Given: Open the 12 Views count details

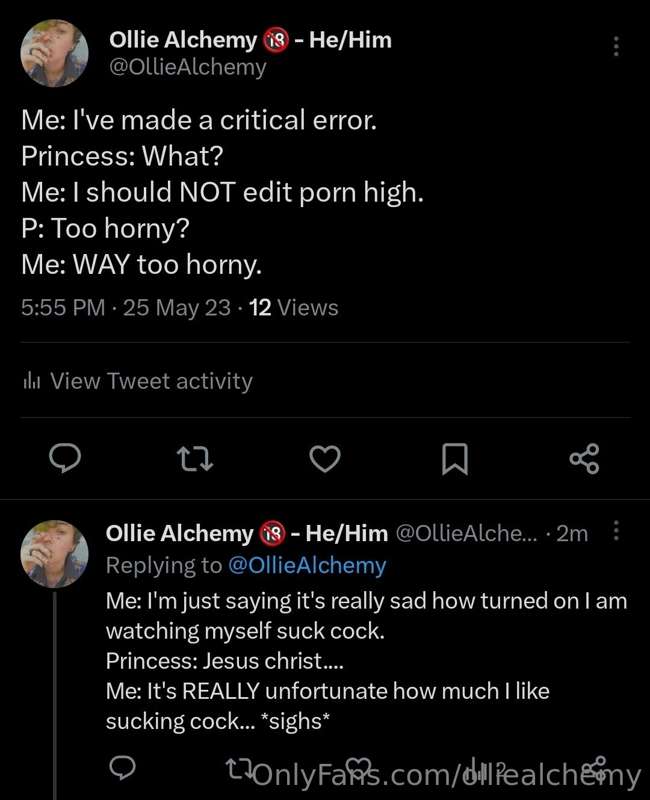Looking at the screenshot, I should [294, 308].
